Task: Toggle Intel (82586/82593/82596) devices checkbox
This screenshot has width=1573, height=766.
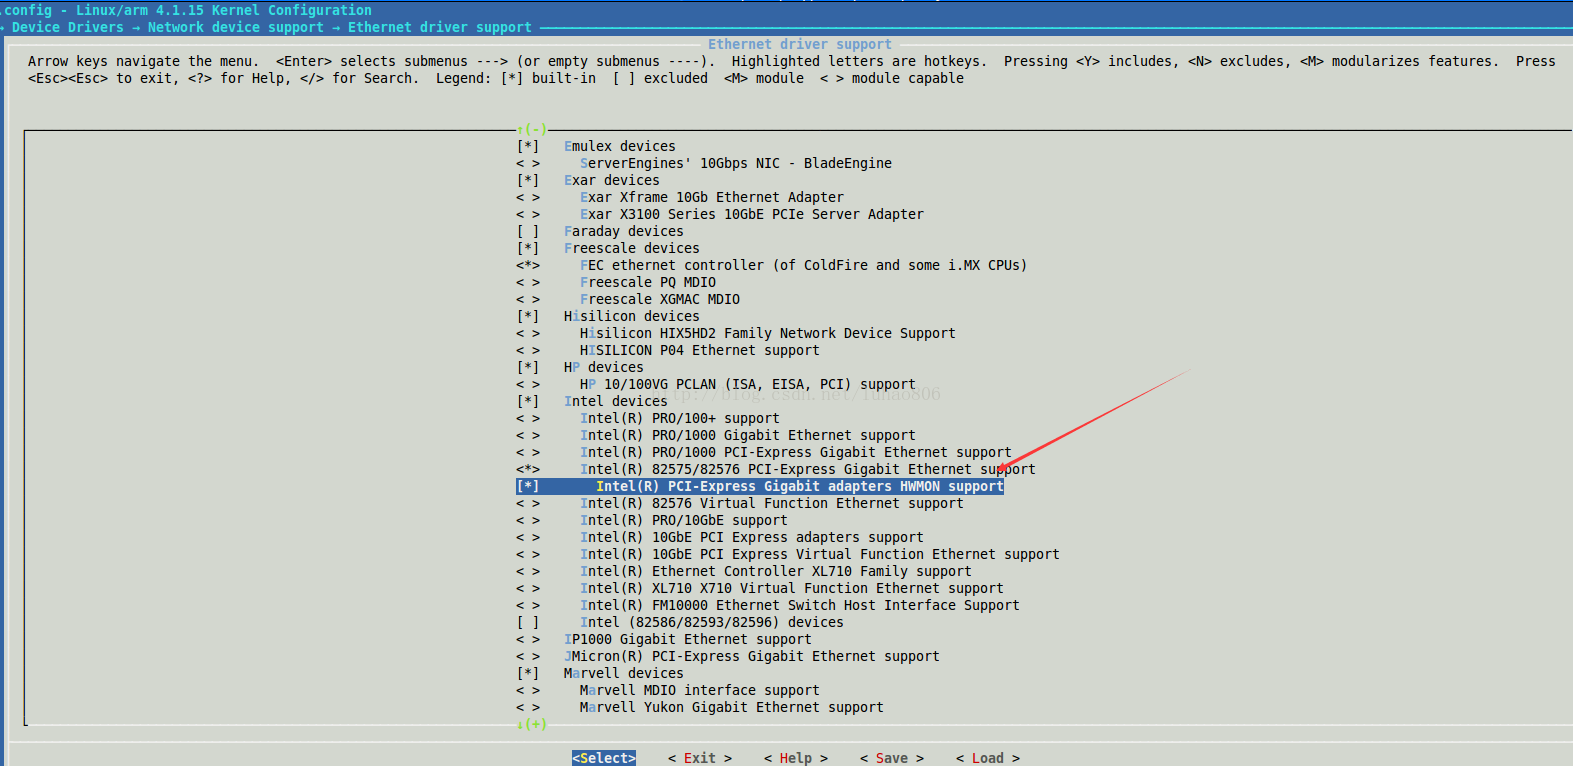Action: [528, 622]
